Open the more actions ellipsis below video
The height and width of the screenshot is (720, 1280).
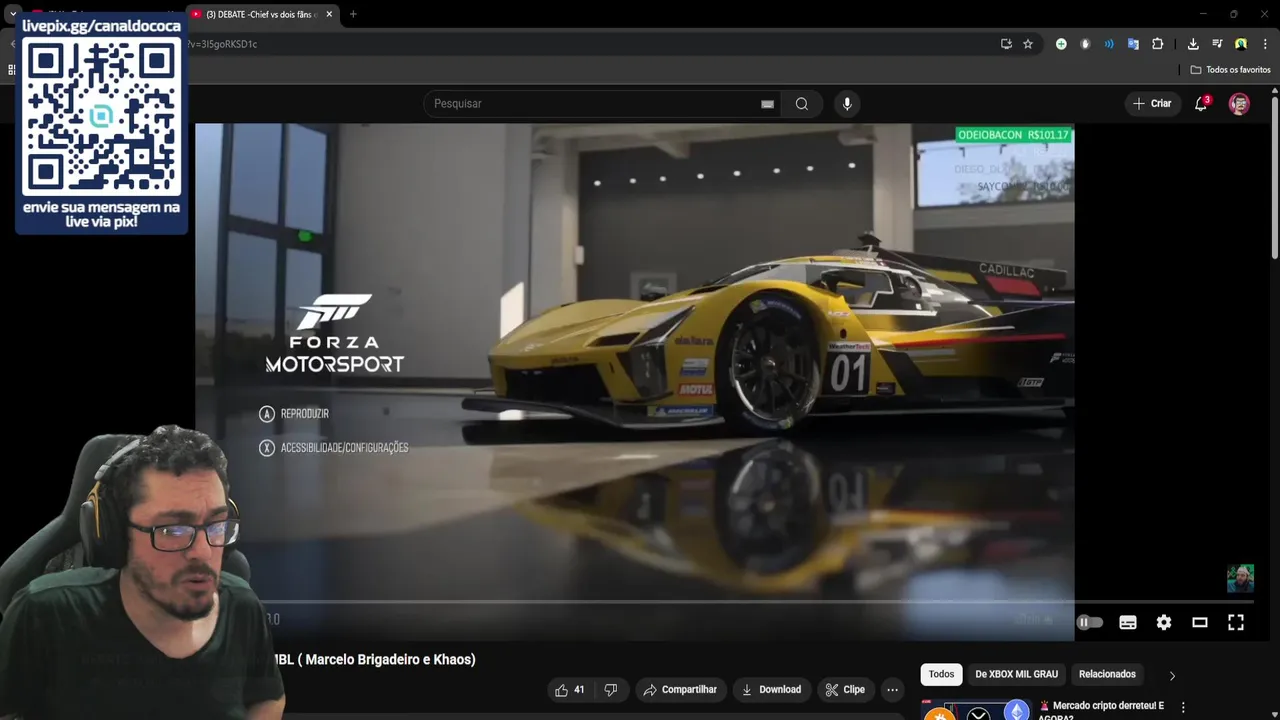click(892, 690)
